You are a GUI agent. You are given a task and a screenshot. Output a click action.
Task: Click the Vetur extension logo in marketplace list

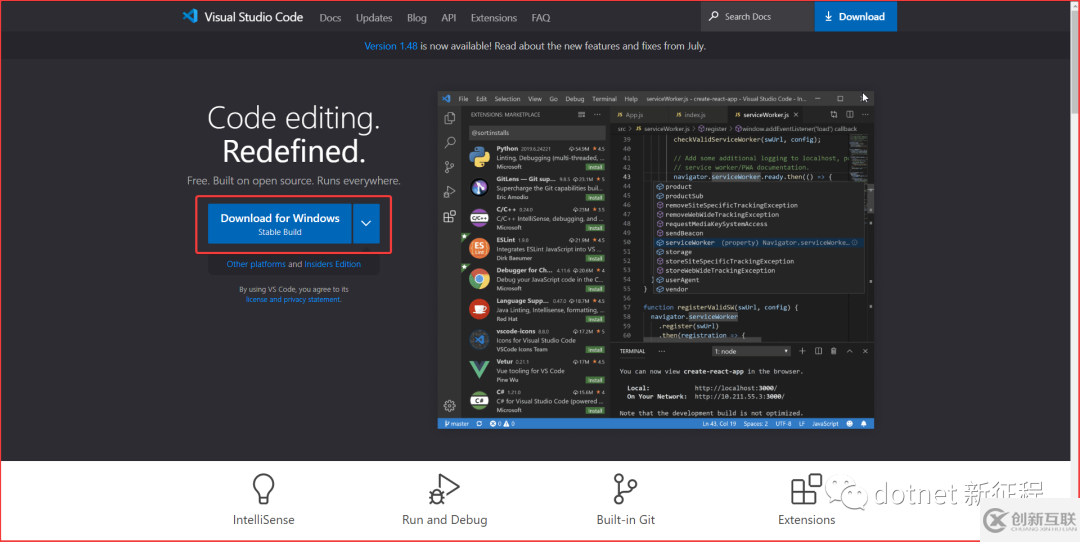(x=479, y=370)
